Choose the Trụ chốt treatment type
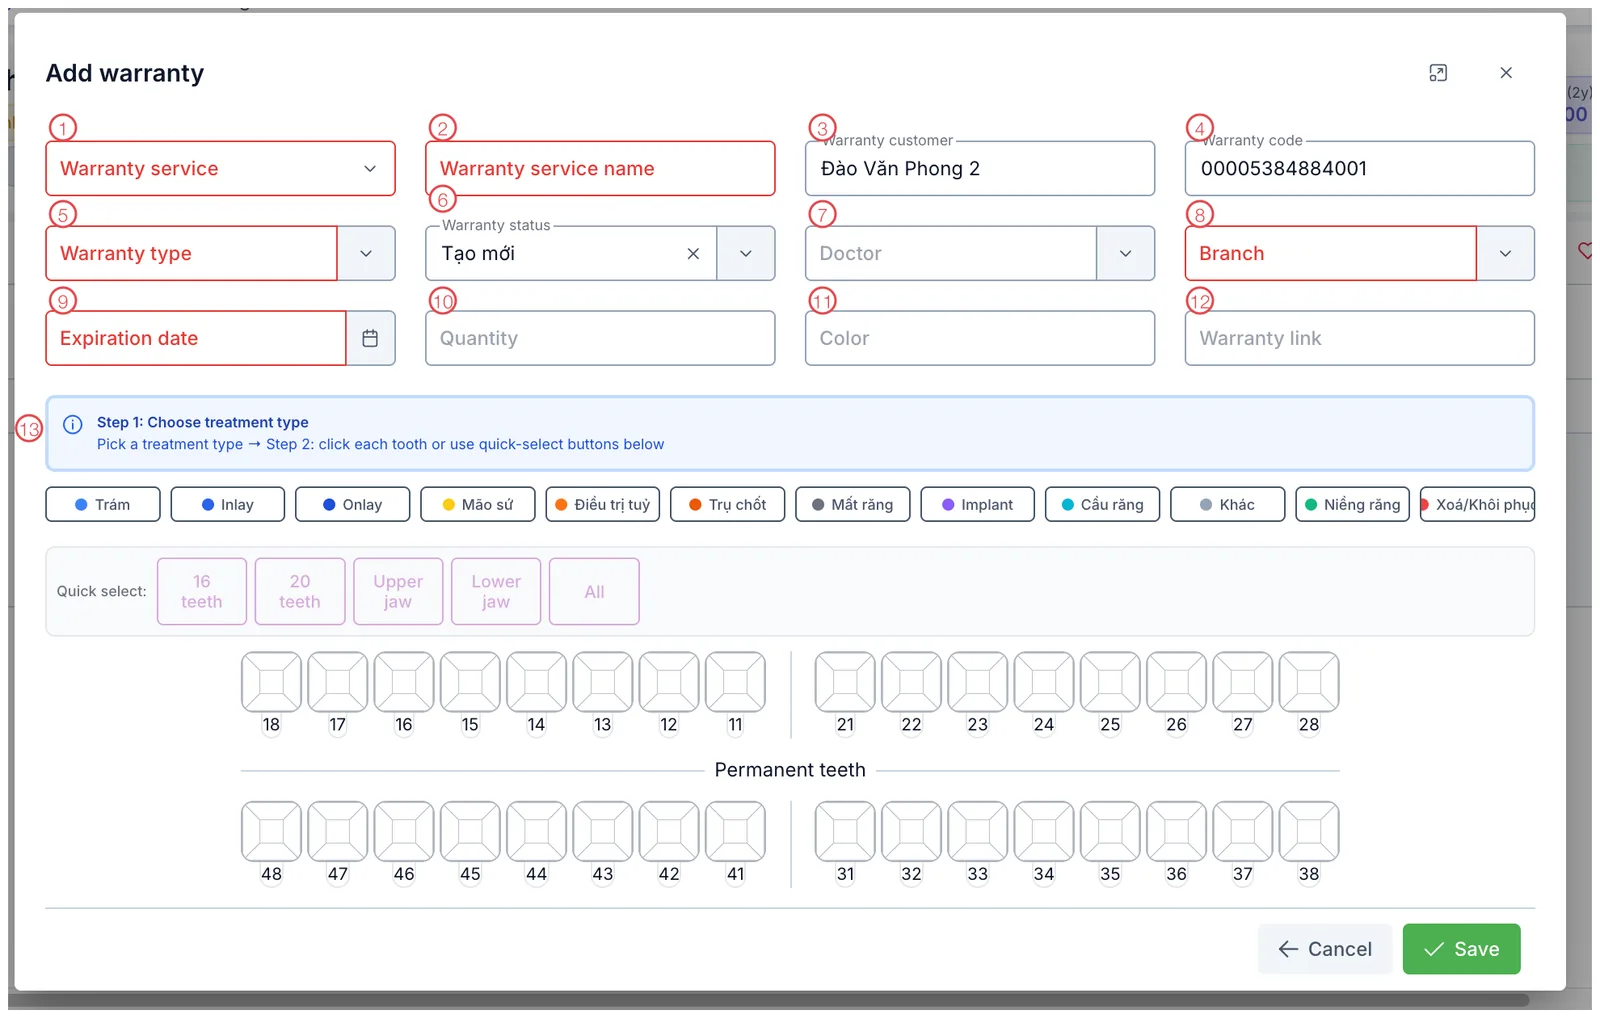 tap(728, 504)
